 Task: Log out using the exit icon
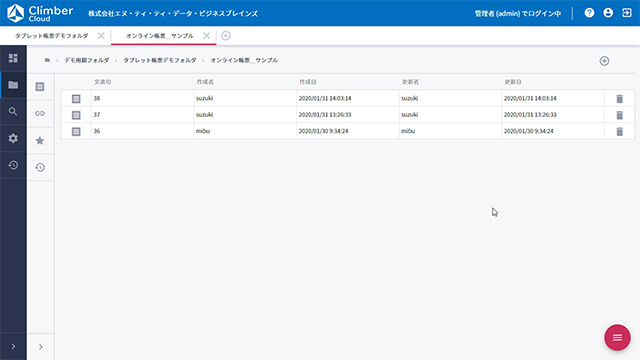tap(627, 13)
